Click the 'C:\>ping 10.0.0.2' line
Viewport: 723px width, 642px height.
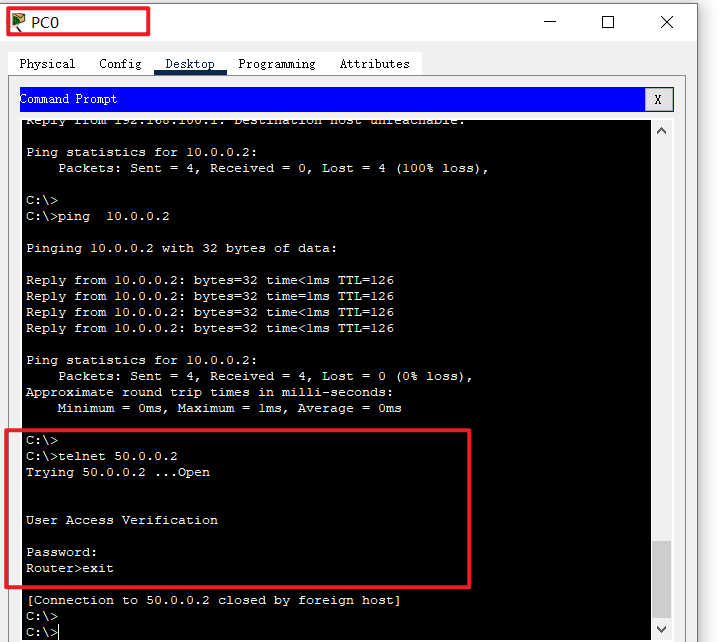[98, 216]
